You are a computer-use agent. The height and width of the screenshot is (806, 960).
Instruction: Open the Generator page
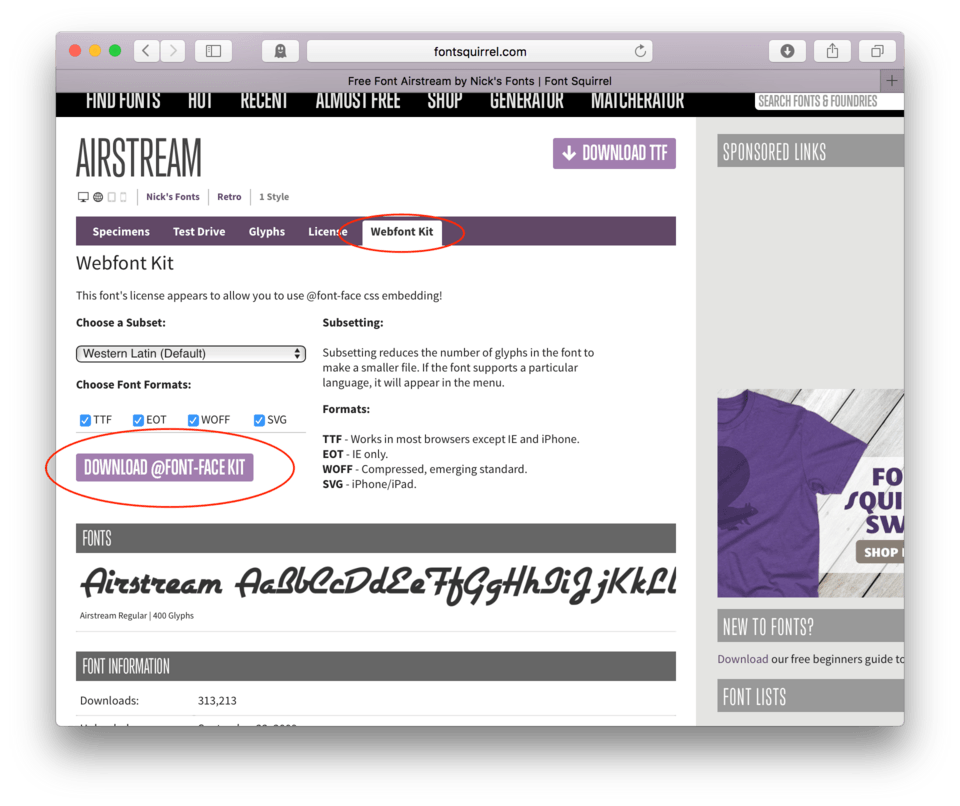click(527, 101)
